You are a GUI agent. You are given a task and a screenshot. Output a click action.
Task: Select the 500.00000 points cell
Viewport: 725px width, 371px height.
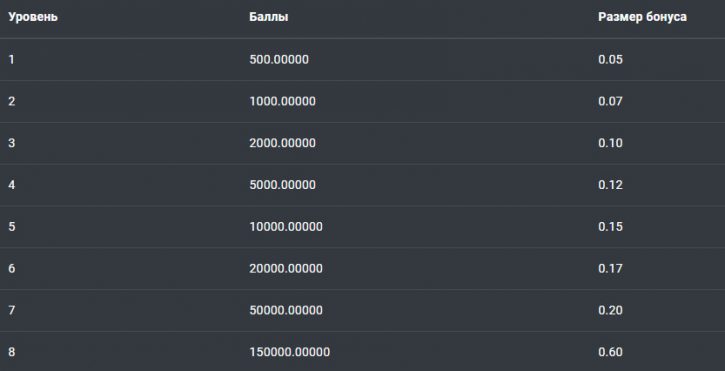tap(279, 60)
